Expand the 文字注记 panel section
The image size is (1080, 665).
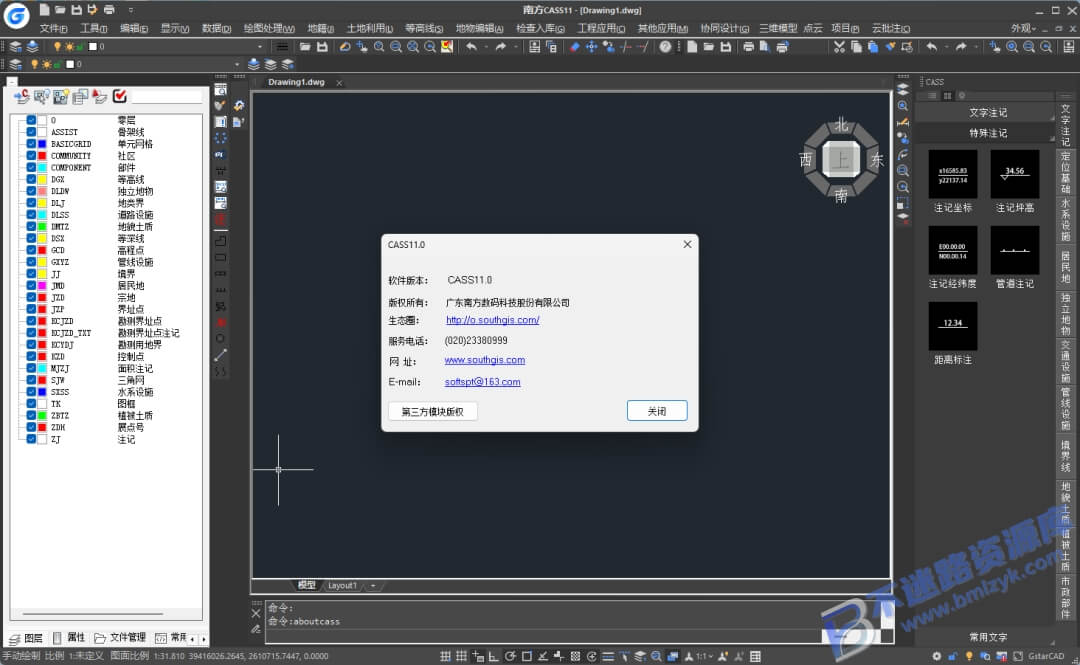987,112
